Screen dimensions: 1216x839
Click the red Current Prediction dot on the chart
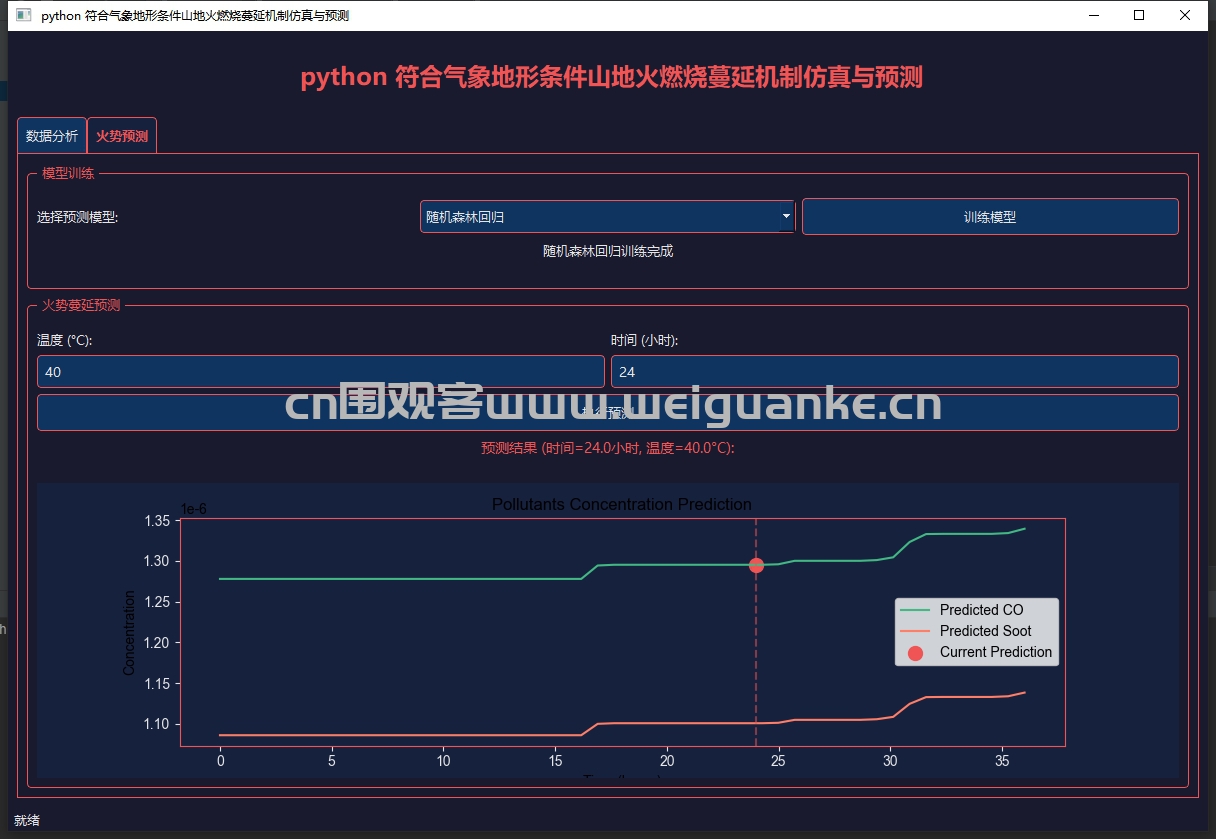(756, 565)
